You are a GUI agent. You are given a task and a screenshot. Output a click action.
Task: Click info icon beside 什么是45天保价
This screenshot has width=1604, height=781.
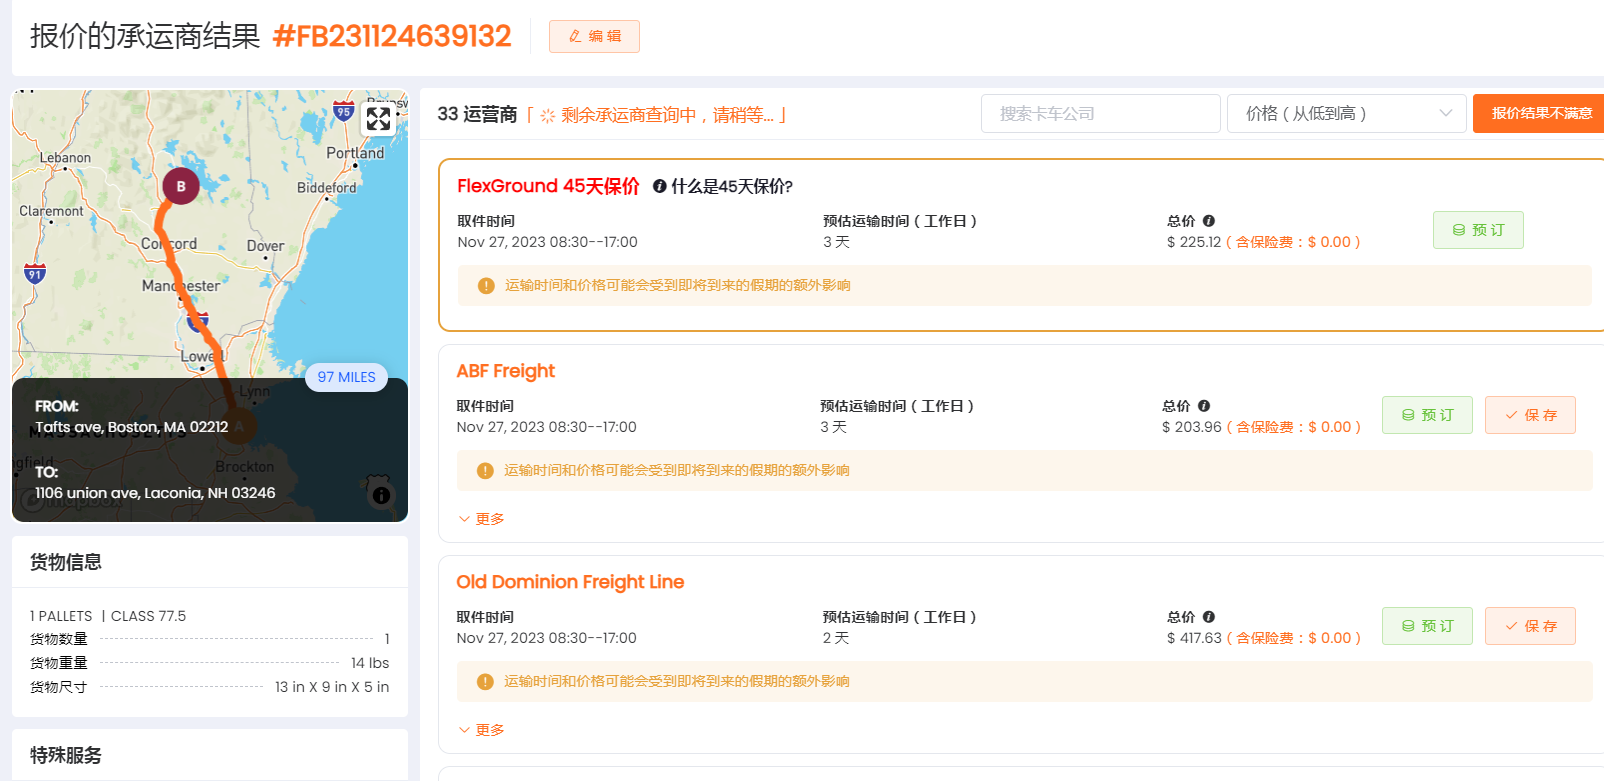(x=659, y=186)
